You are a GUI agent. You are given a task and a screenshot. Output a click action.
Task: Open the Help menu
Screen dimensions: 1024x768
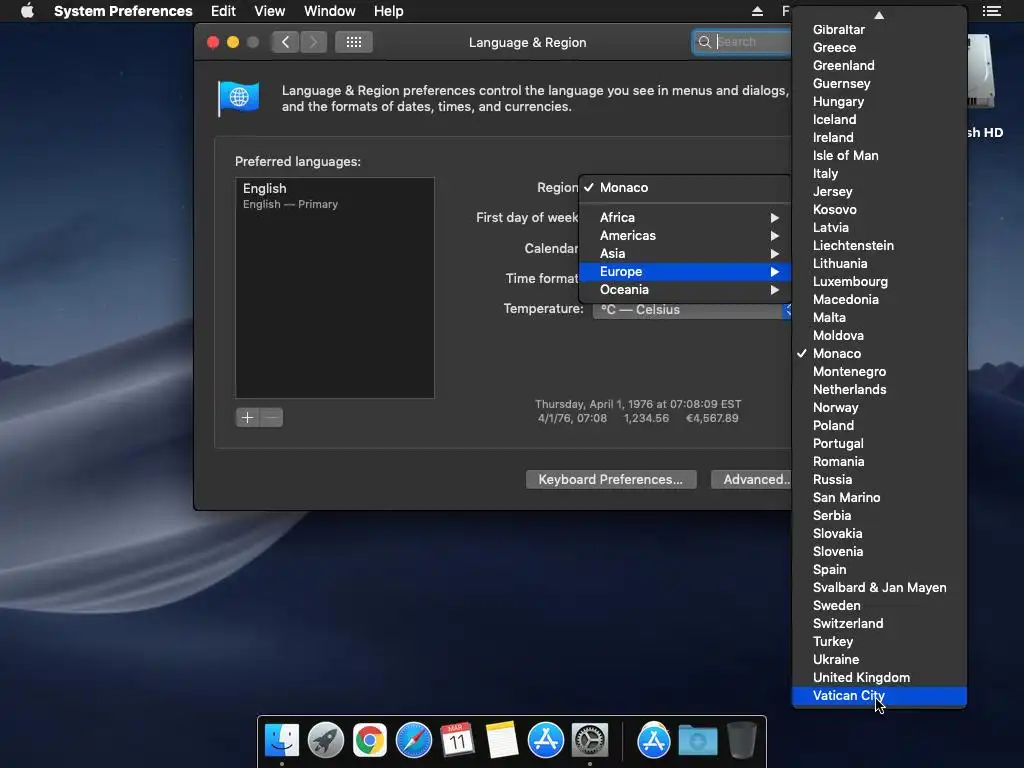coord(389,11)
